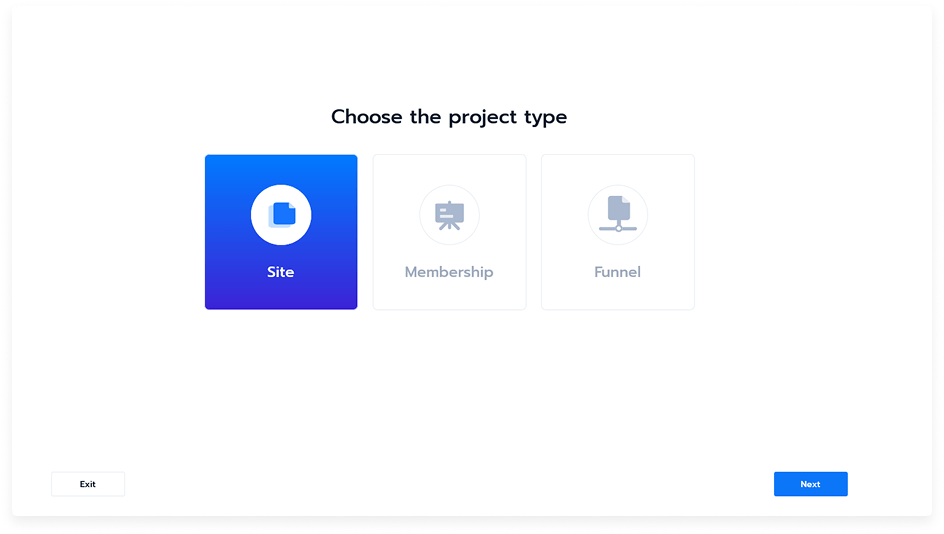Click empty space below Funnel label in card

tap(617, 296)
